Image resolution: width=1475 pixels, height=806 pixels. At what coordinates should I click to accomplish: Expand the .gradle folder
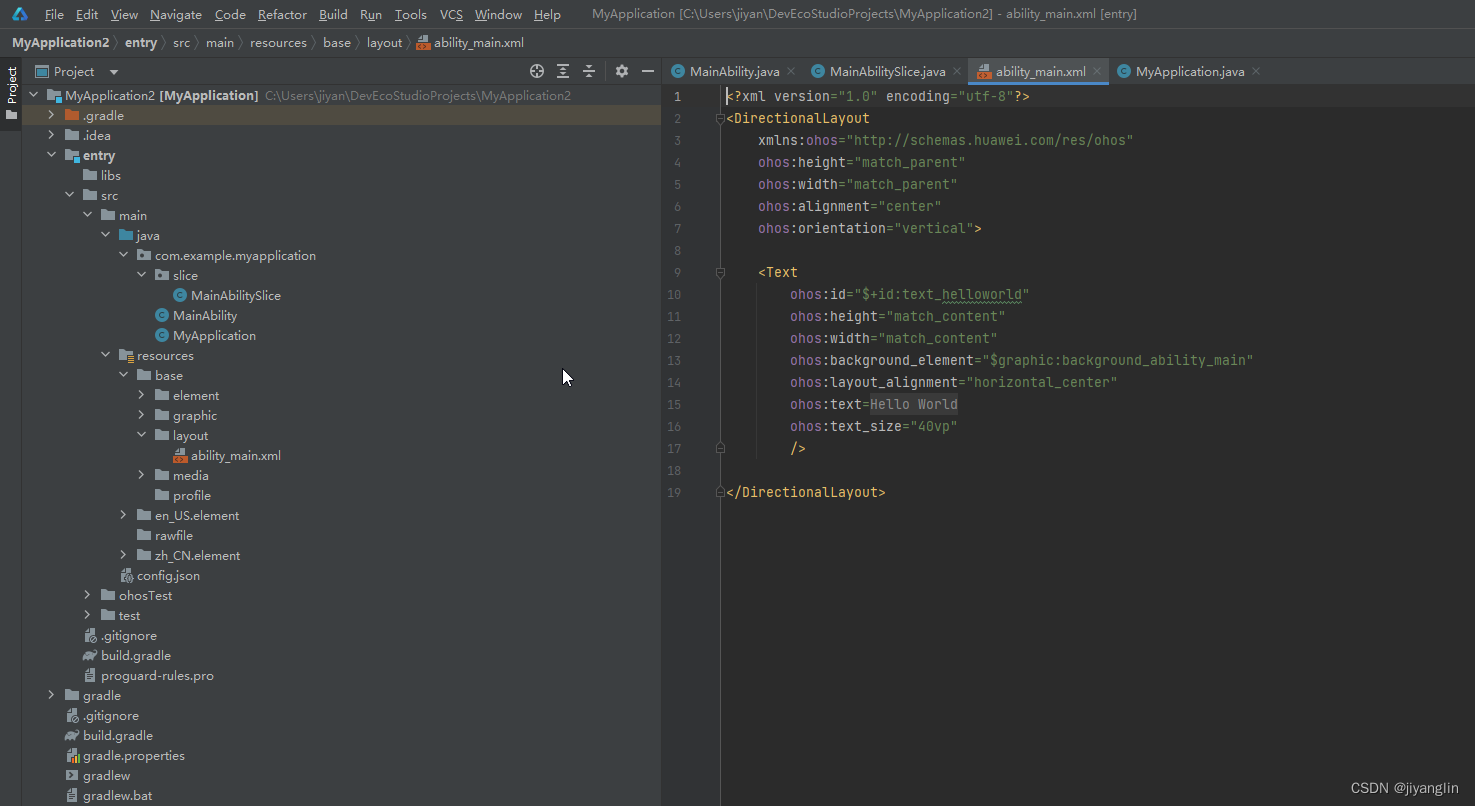tap(51, 115)
